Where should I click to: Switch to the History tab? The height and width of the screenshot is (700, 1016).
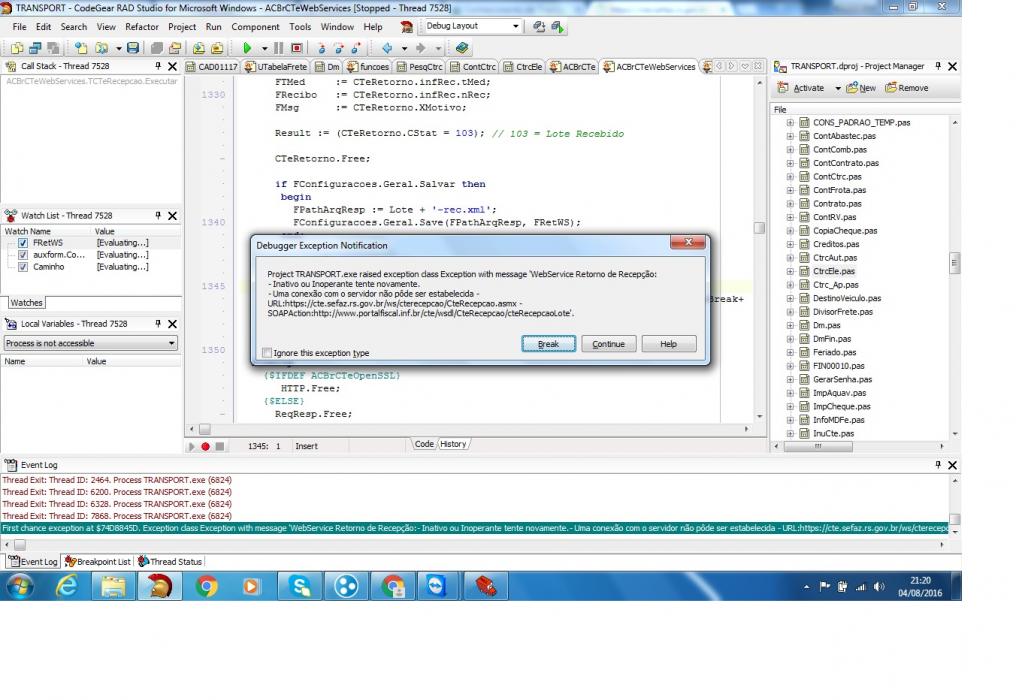[x=453, y=444]
